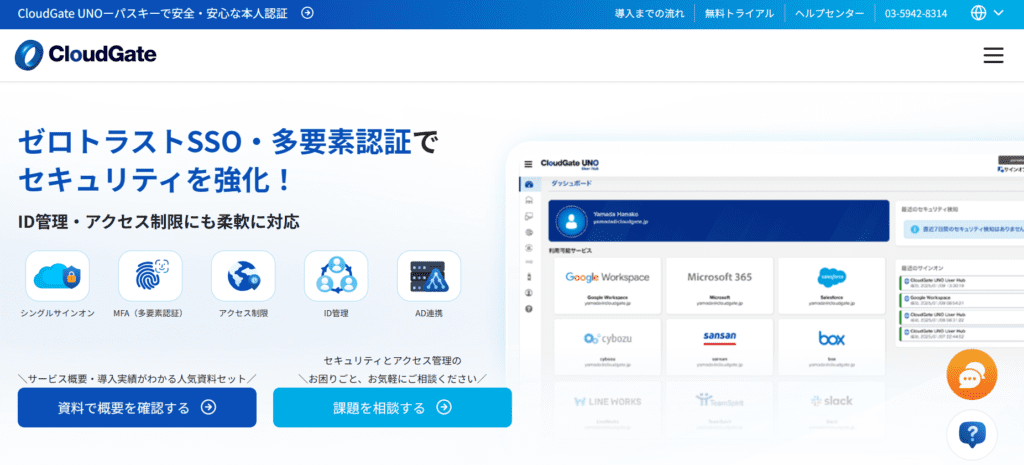This screenshot has height=465, width=1024.
Task: Select the MFA fingerprint icon
Action: coord(150,276)
